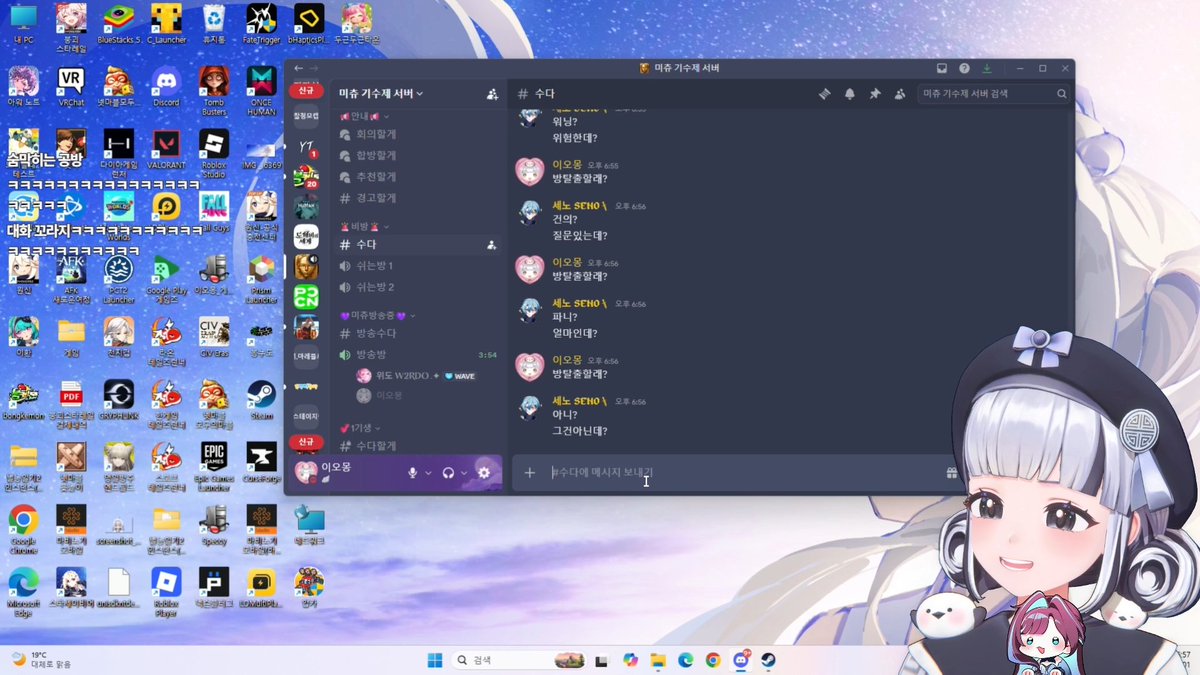
Task: Deafen audio with the headphones icon
Action: [449, 472]
